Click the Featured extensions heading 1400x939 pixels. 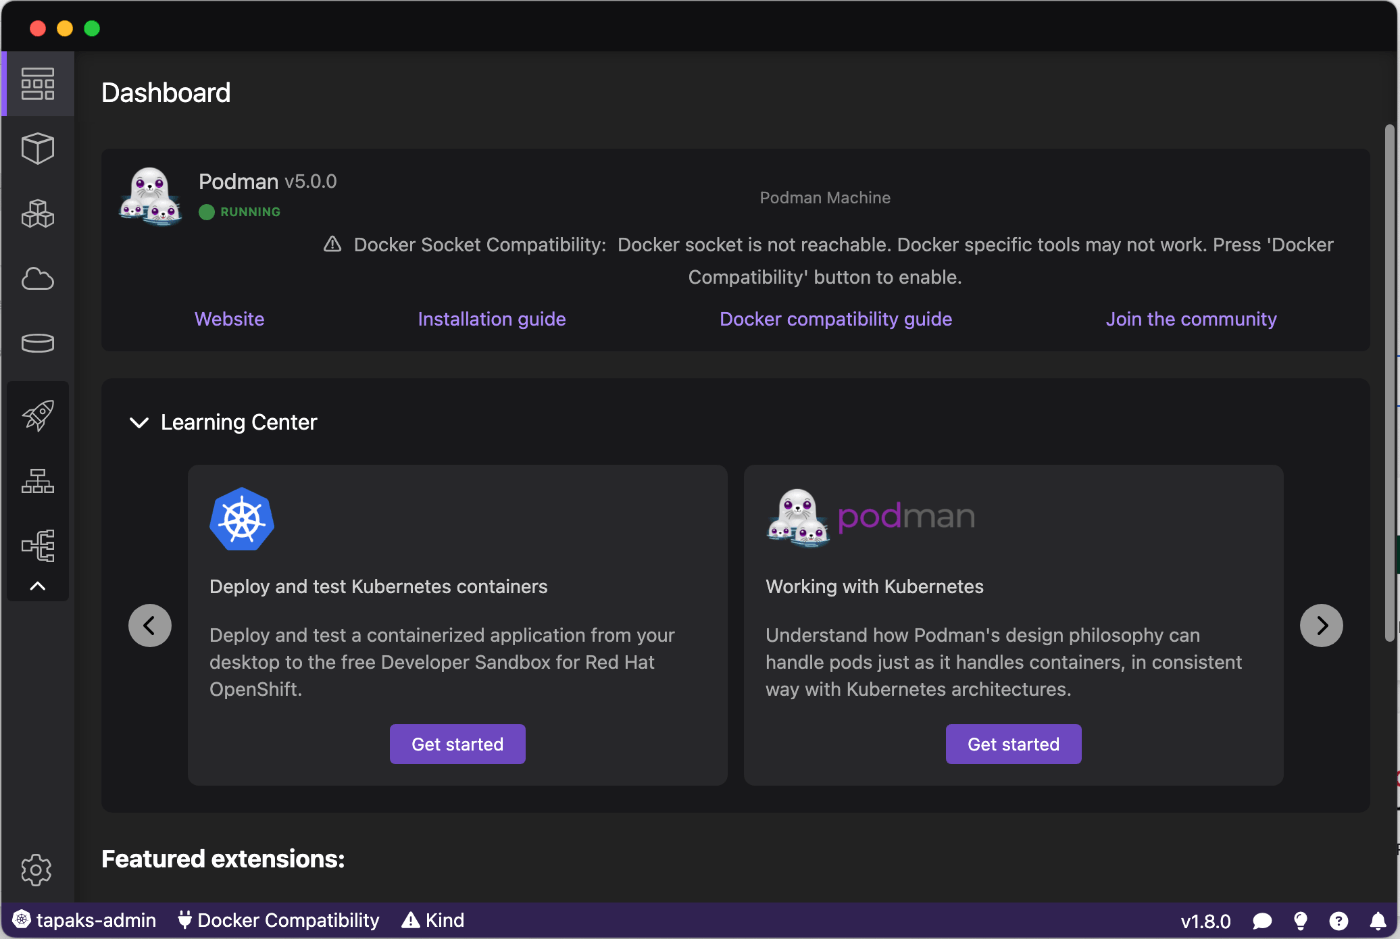[x=223, y=859]
